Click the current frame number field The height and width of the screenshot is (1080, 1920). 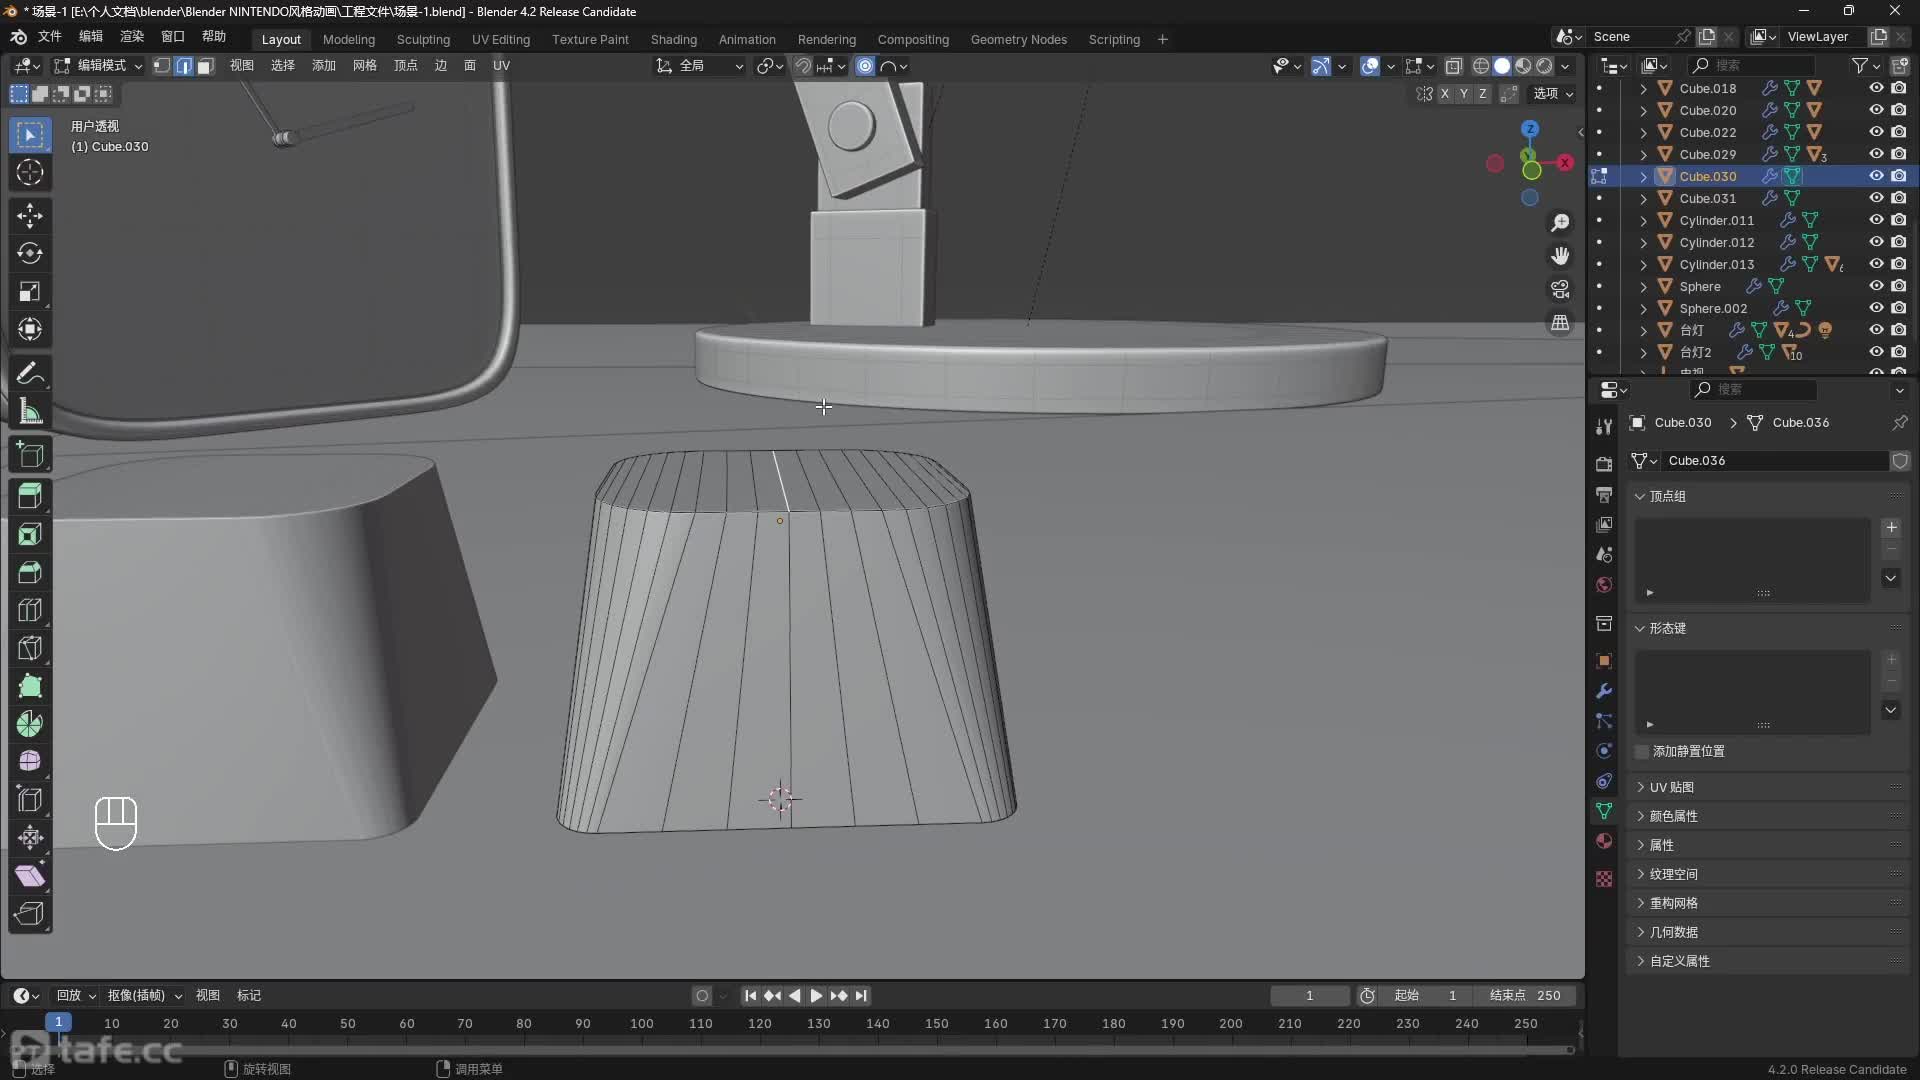(1309, 995)
